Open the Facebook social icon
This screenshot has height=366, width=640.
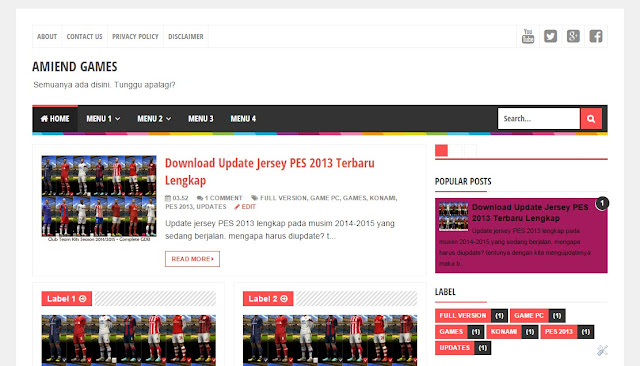(x=596, y=36)
